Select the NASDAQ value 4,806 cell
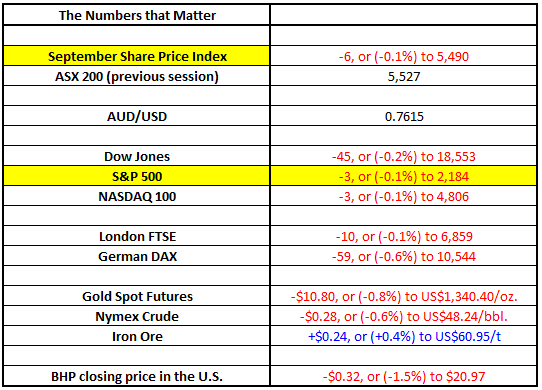The width and height of the screenshot is (542, 390). [403, 196]
